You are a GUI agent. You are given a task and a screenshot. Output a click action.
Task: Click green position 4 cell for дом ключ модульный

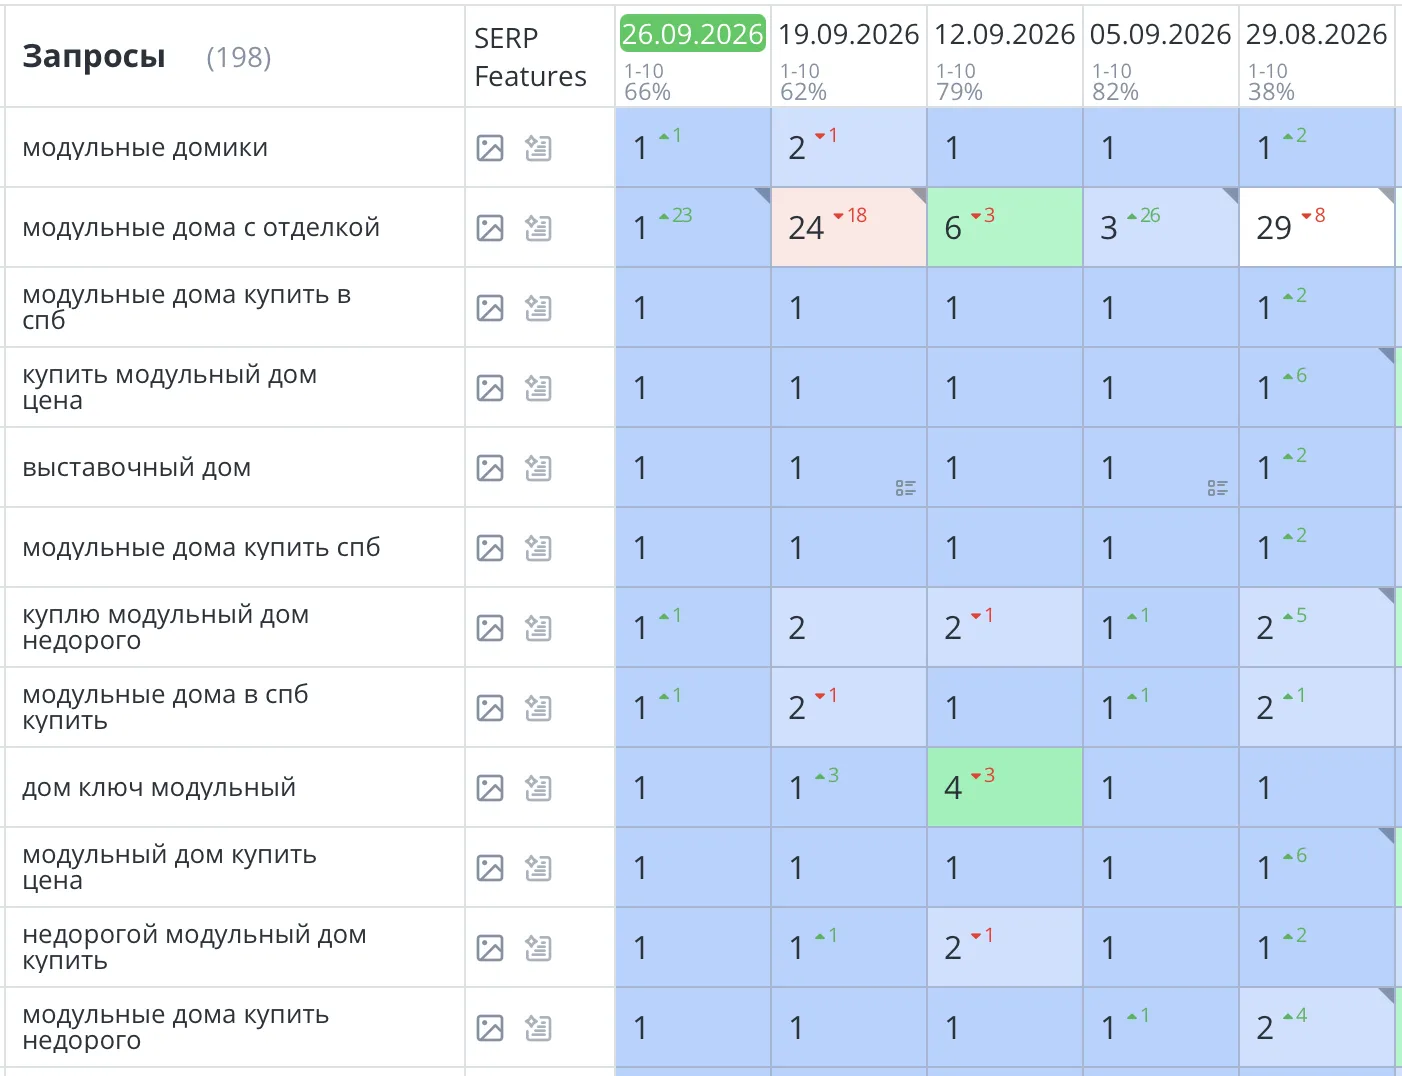[1005, 788]
